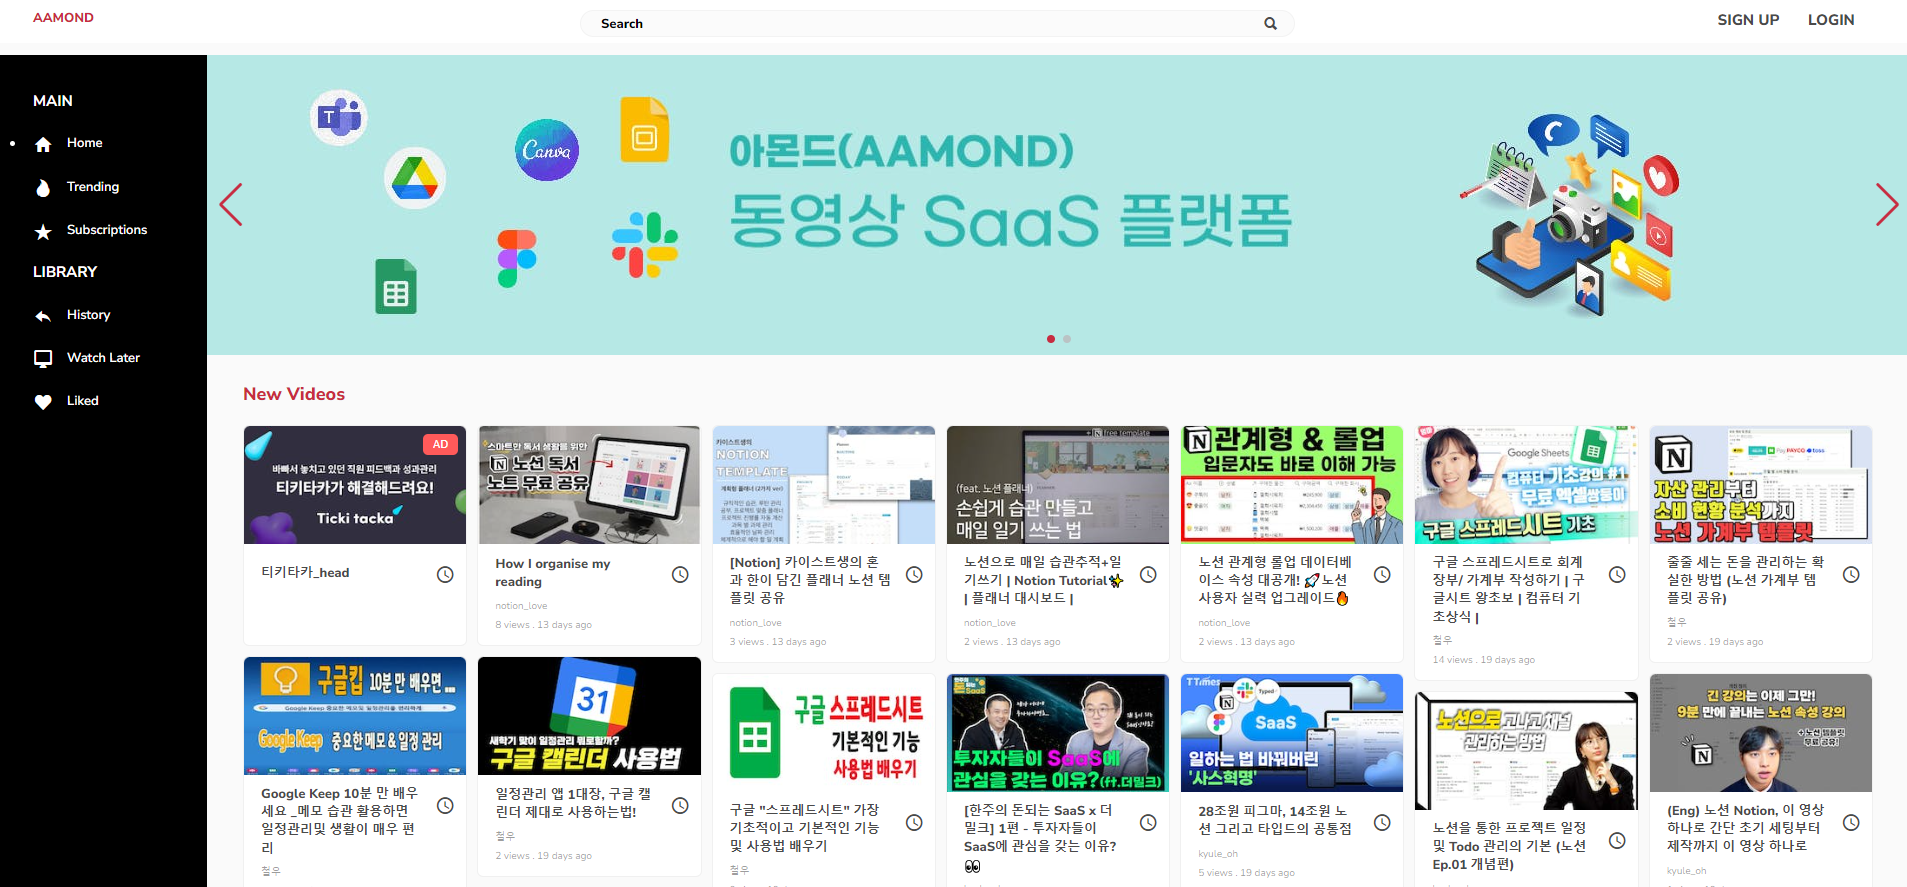This screenshot has width=1907, height=887.
Task: Open the 투자자들이 SaaS에 관심을 thumbnail
Action: [1058, 733]
